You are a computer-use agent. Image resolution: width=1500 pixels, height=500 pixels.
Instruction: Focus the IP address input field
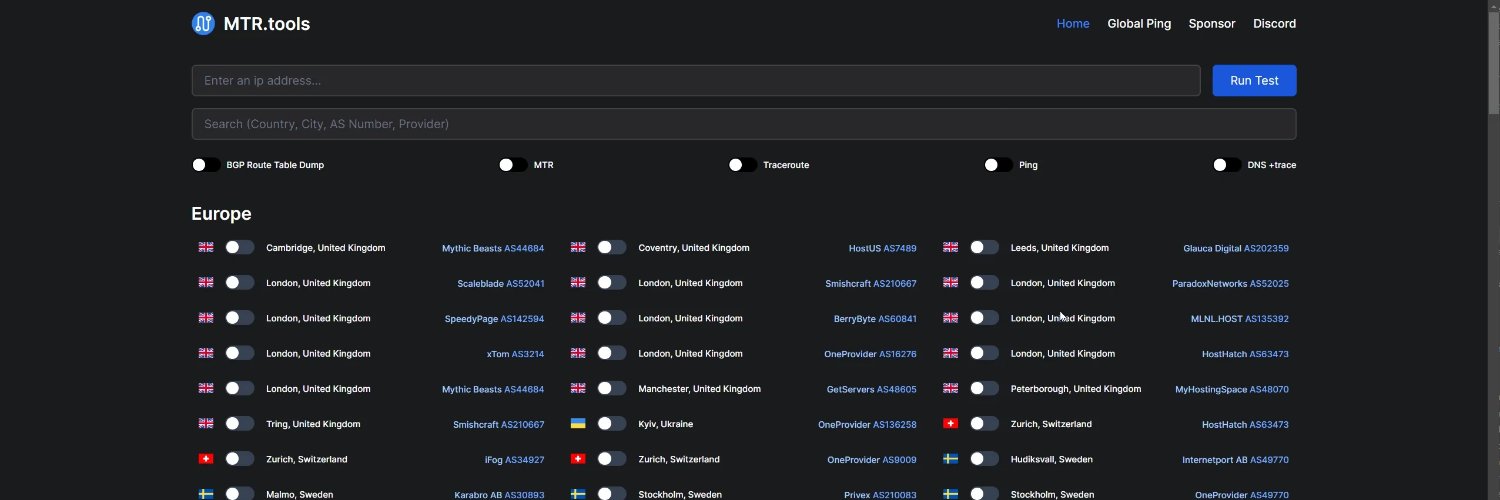(x=696, y=81)
